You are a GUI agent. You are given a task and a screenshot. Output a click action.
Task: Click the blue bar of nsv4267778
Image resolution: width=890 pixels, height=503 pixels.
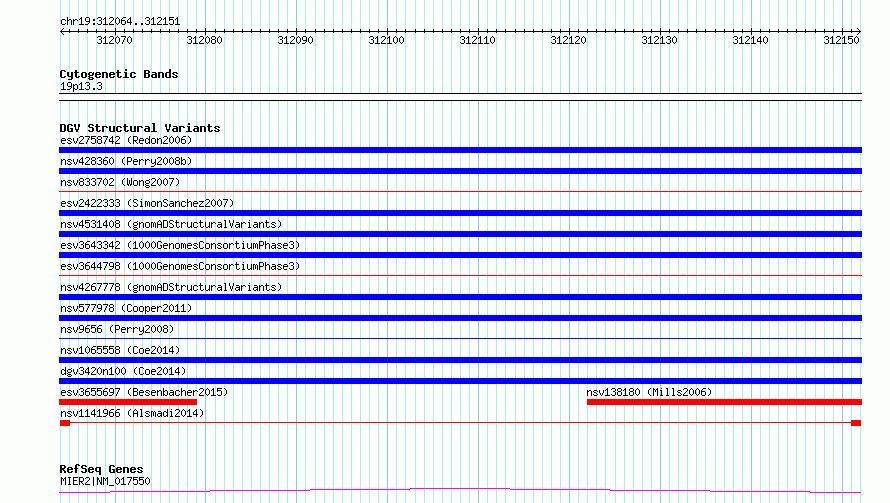coord(460,297)
